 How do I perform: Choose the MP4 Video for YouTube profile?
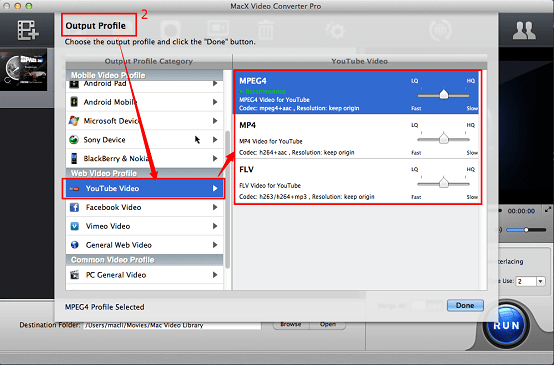pyautogui.click(x=357, y=137)
